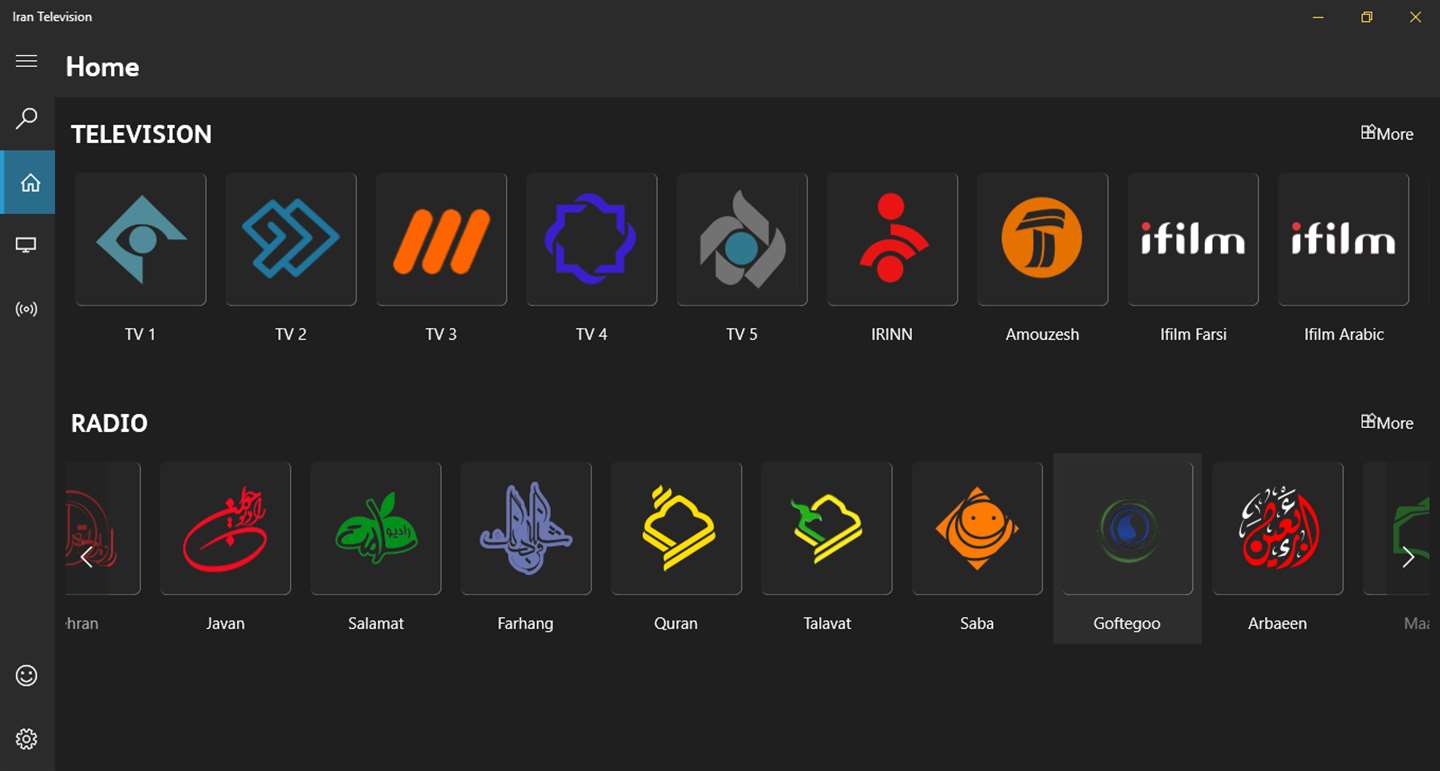Click the Arbaeen label text

pyautogui.click(x=1277, y=623)
